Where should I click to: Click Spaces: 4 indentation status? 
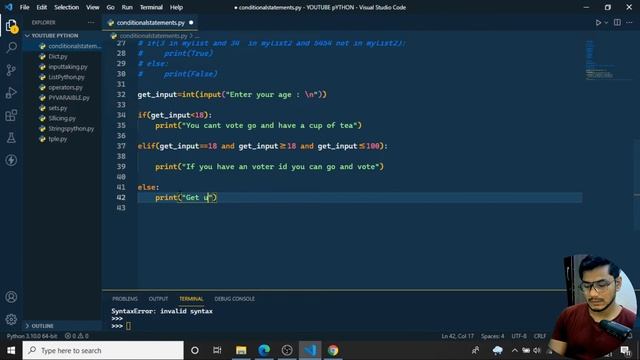[x=492, y=336]
